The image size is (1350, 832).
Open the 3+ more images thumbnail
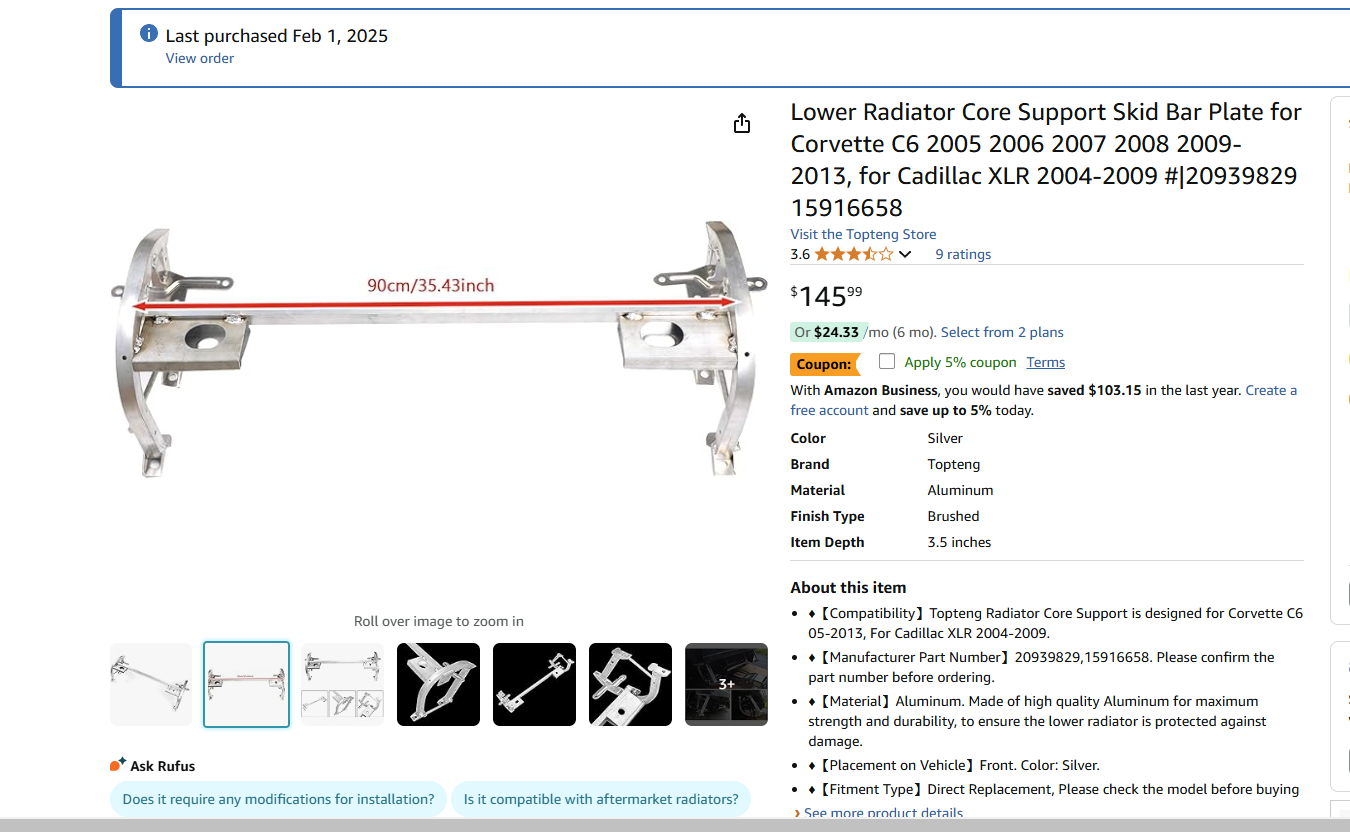click(x=726, y=684)
